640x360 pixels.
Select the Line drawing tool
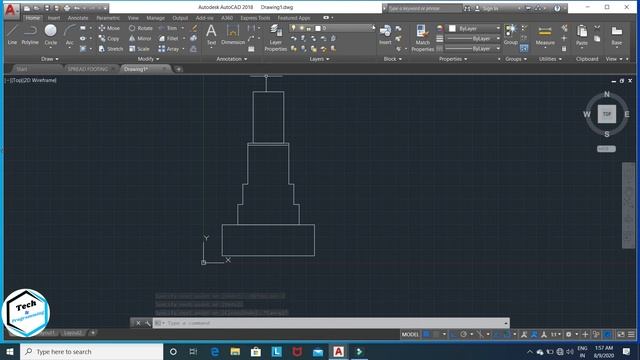coord(12,34)
